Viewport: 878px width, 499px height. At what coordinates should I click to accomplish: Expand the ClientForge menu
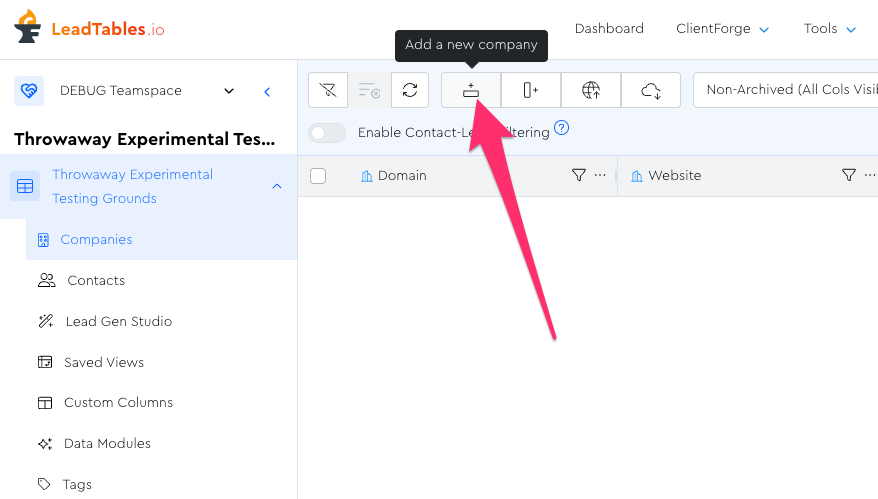point(722,29)
